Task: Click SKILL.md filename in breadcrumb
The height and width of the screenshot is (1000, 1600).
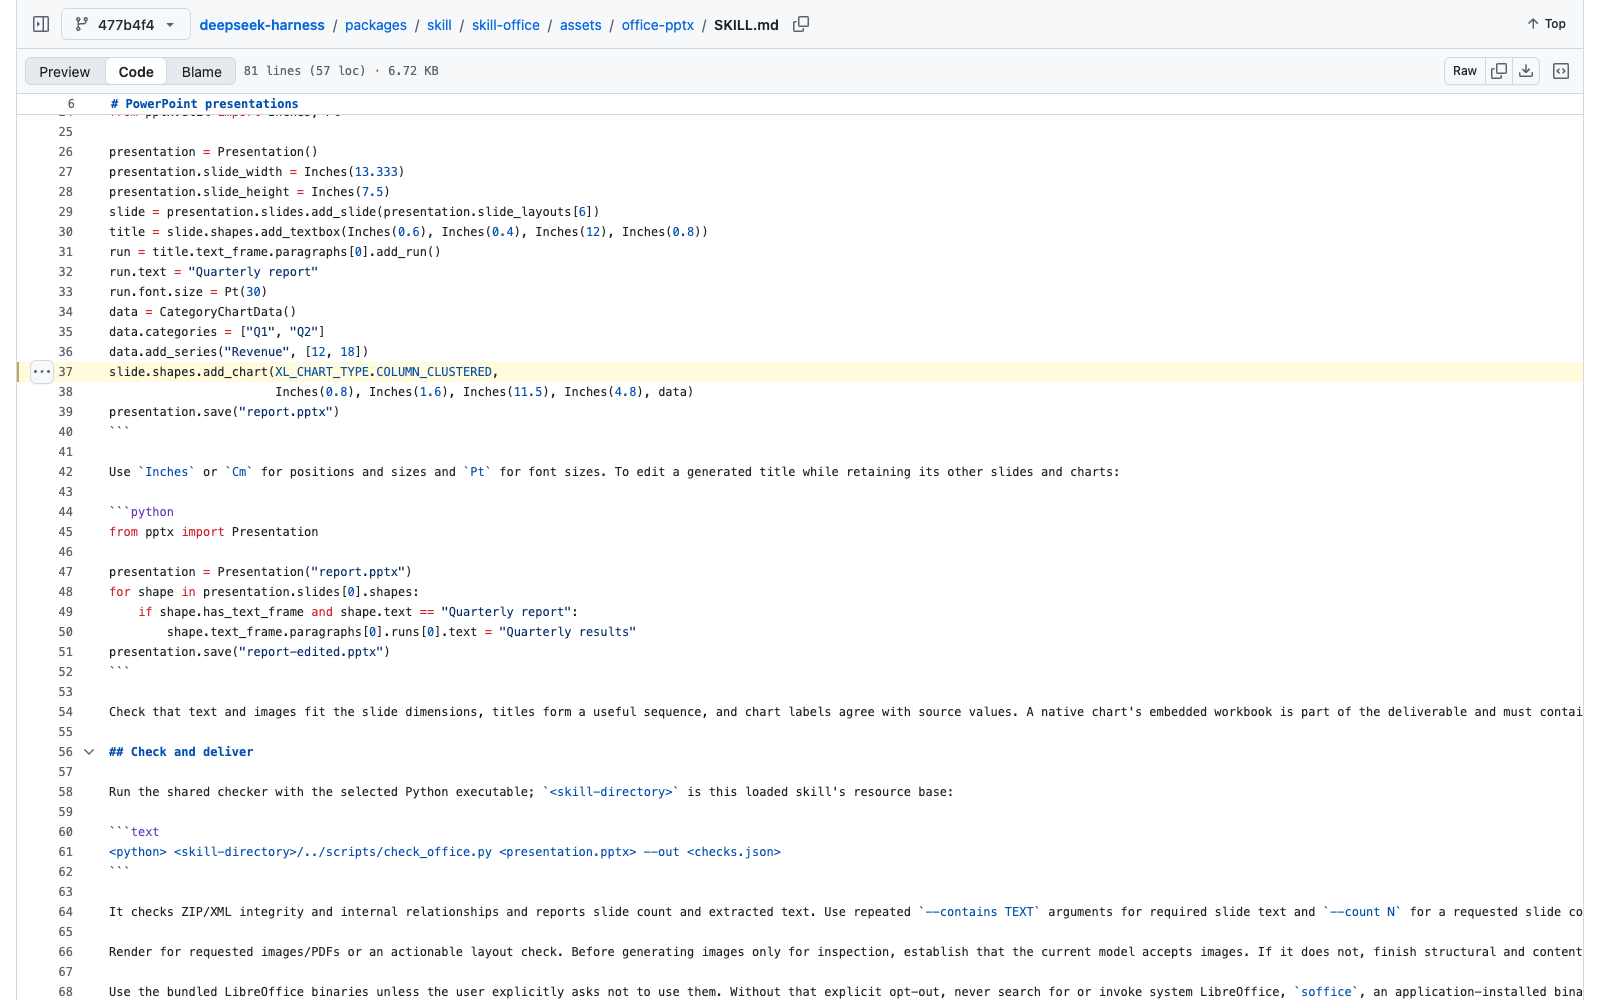Action: click(746, 25)
